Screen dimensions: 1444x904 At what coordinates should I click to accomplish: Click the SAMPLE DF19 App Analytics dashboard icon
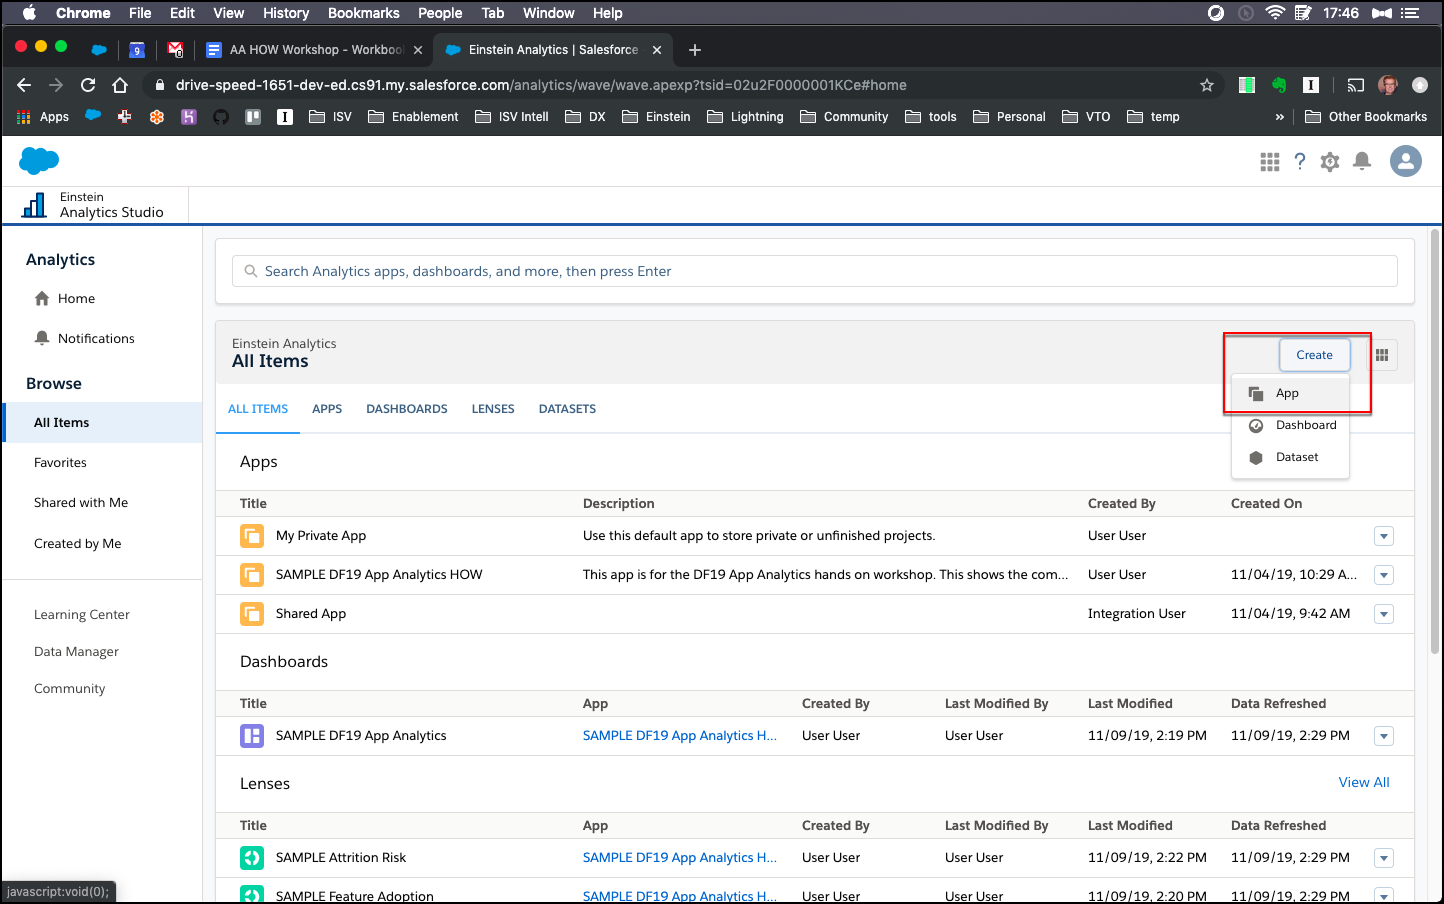pyautogui.click(x=252, y=736)
